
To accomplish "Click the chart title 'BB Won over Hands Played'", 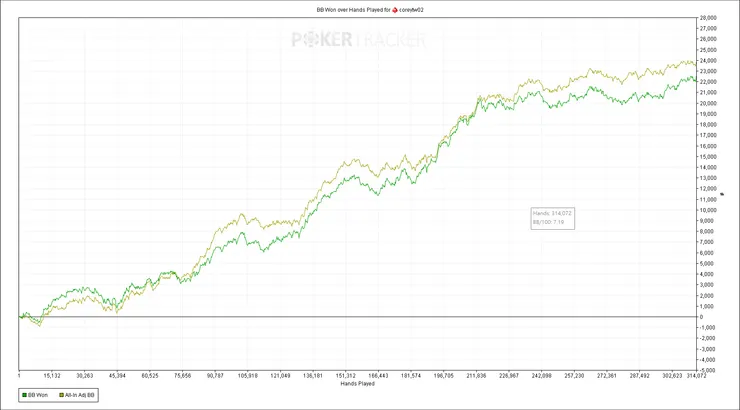I will (x=350, y=9).
